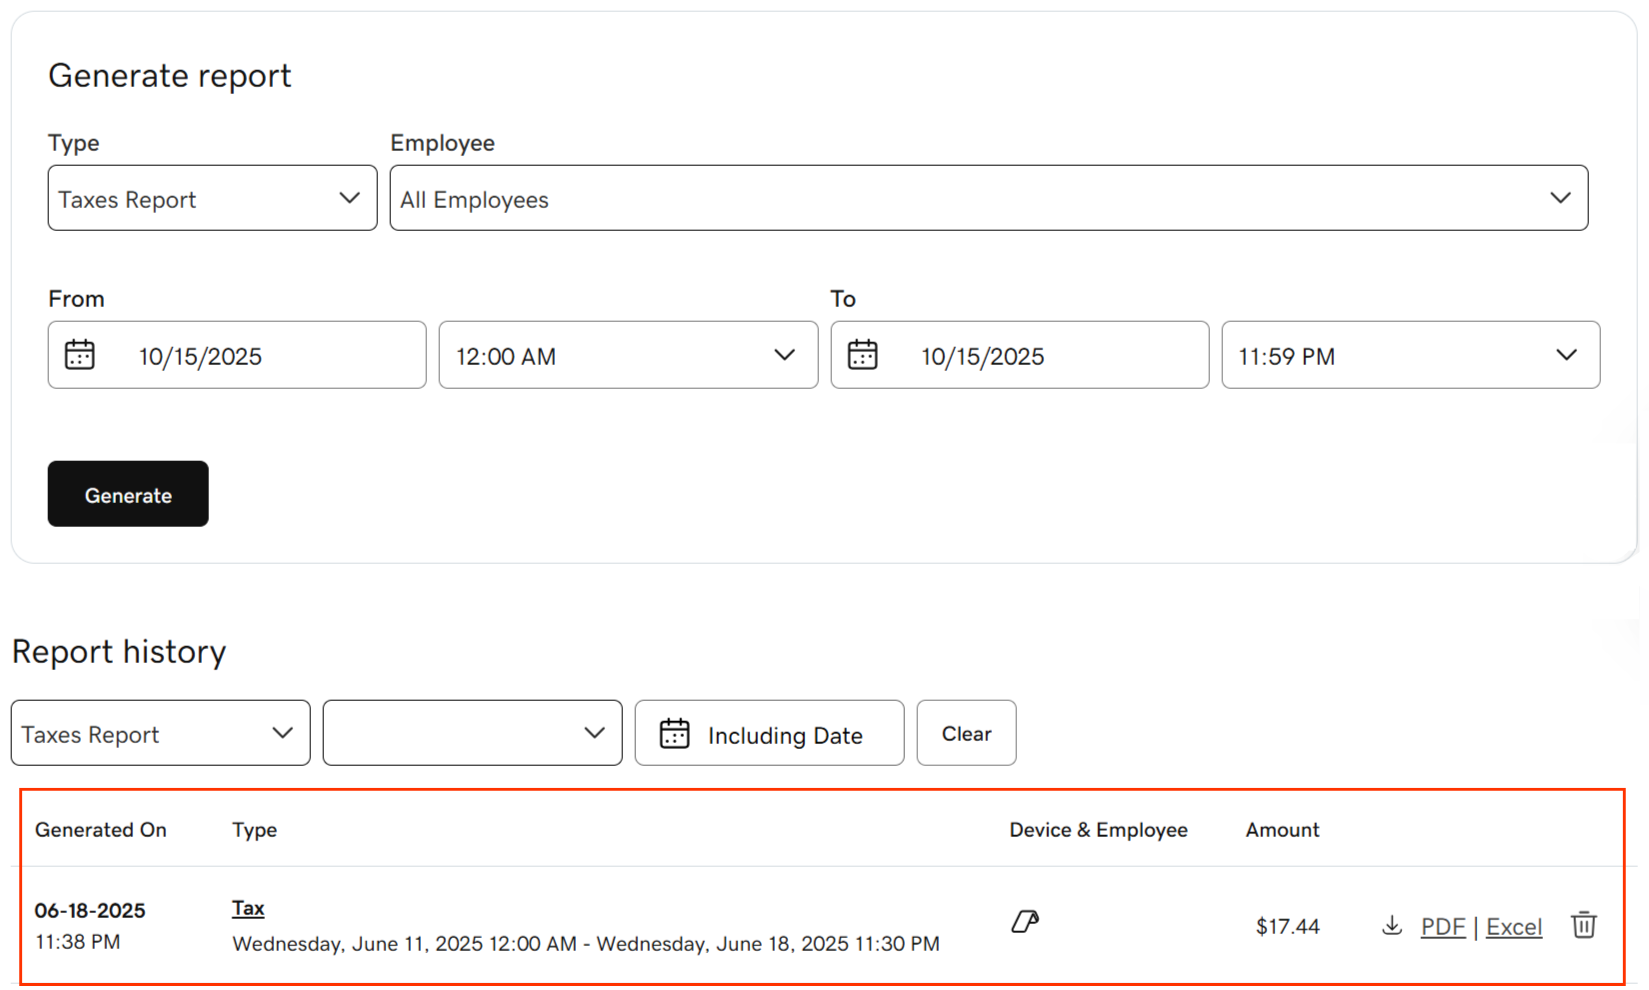Open the Report history Taxes Report filter
1649x990 pixels.
(159, 733)
